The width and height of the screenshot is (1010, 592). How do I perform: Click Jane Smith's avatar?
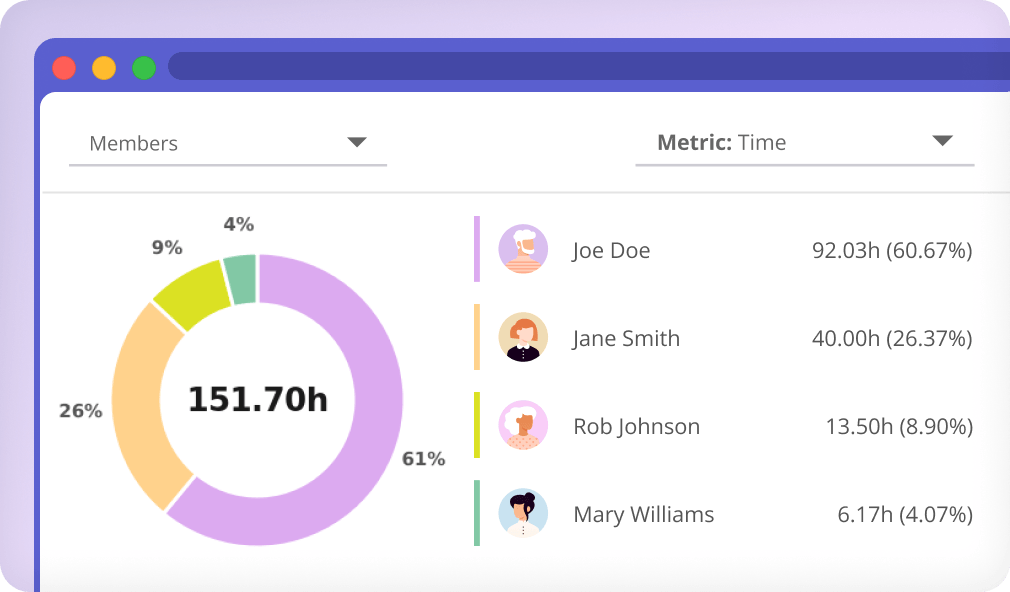(x=523, y=338)
